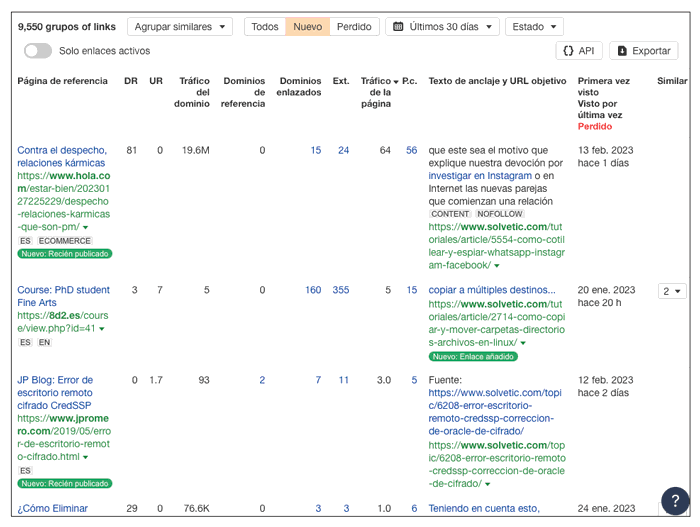
Task: Click the 160 linked domains value
Action: click(x=313, y=291)
